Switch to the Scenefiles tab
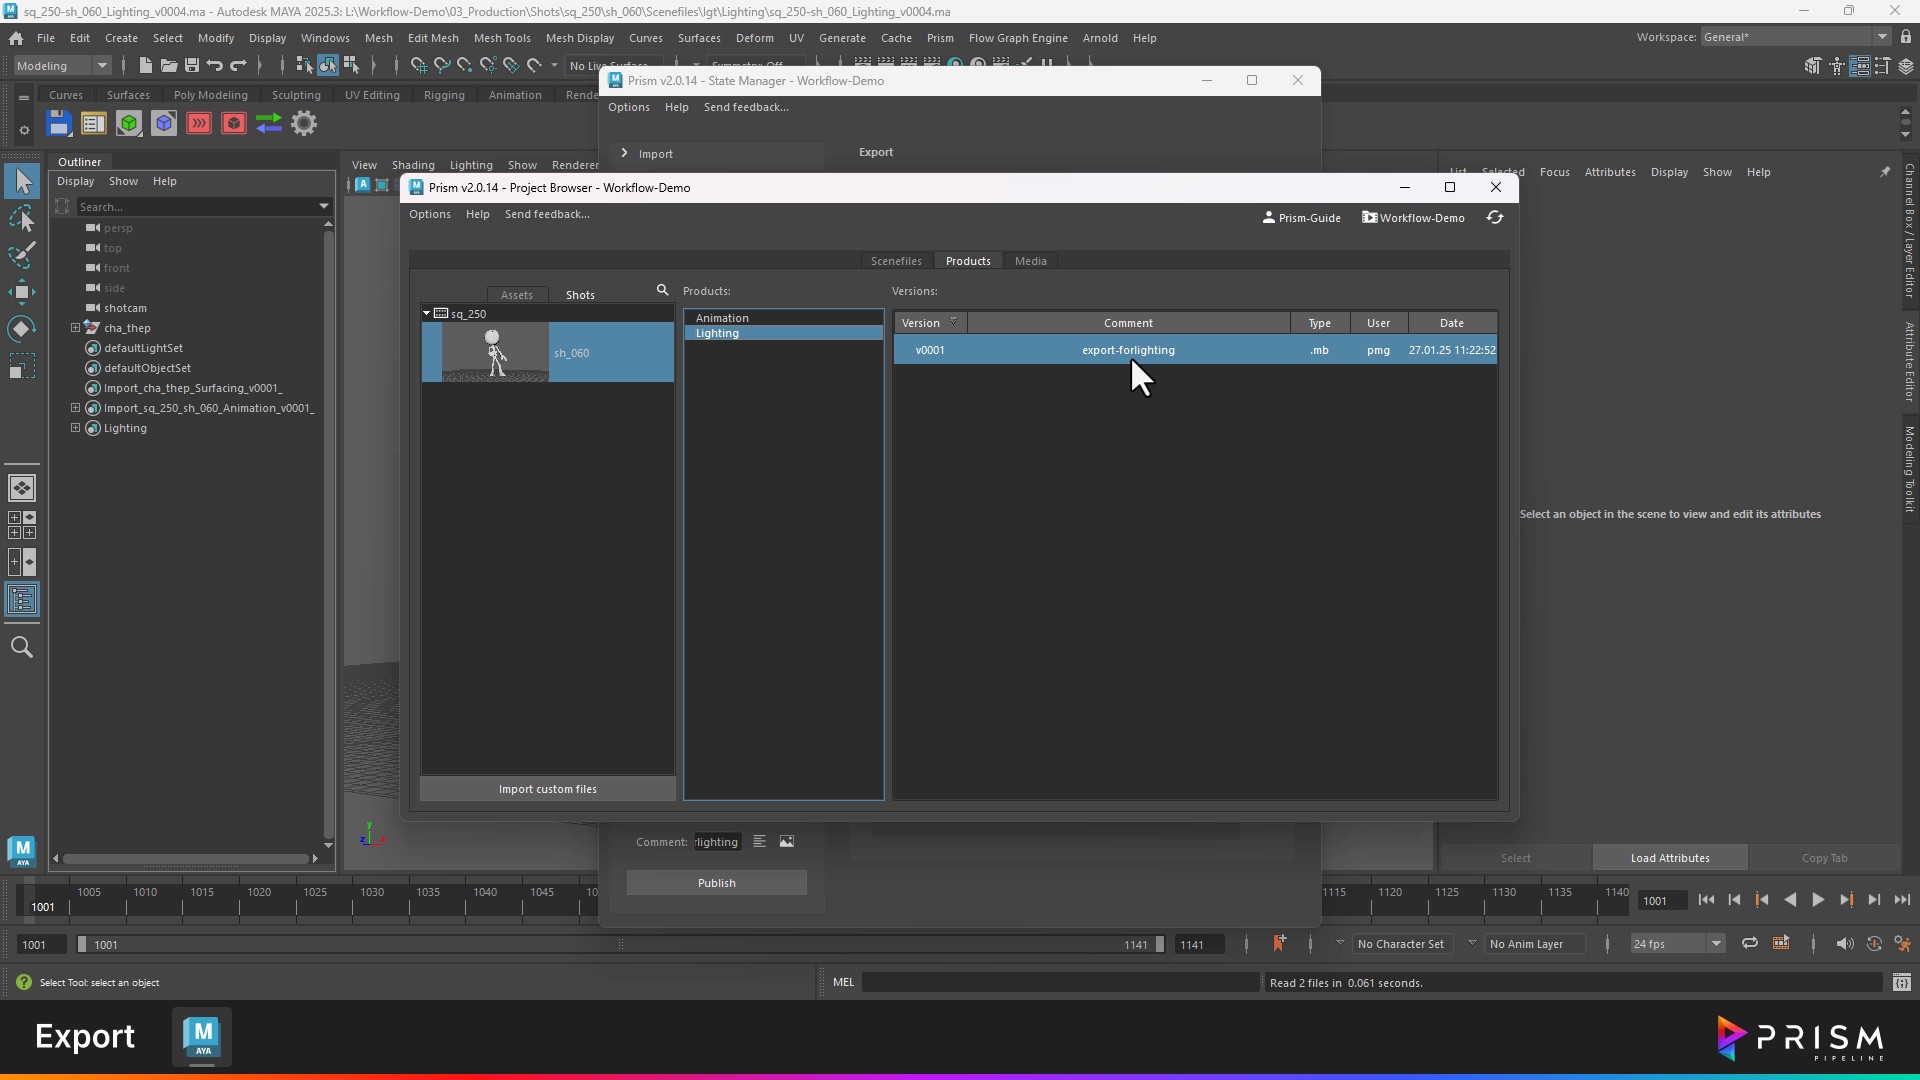Viewport: 1920px width, 1080px height. coord(896,261)
